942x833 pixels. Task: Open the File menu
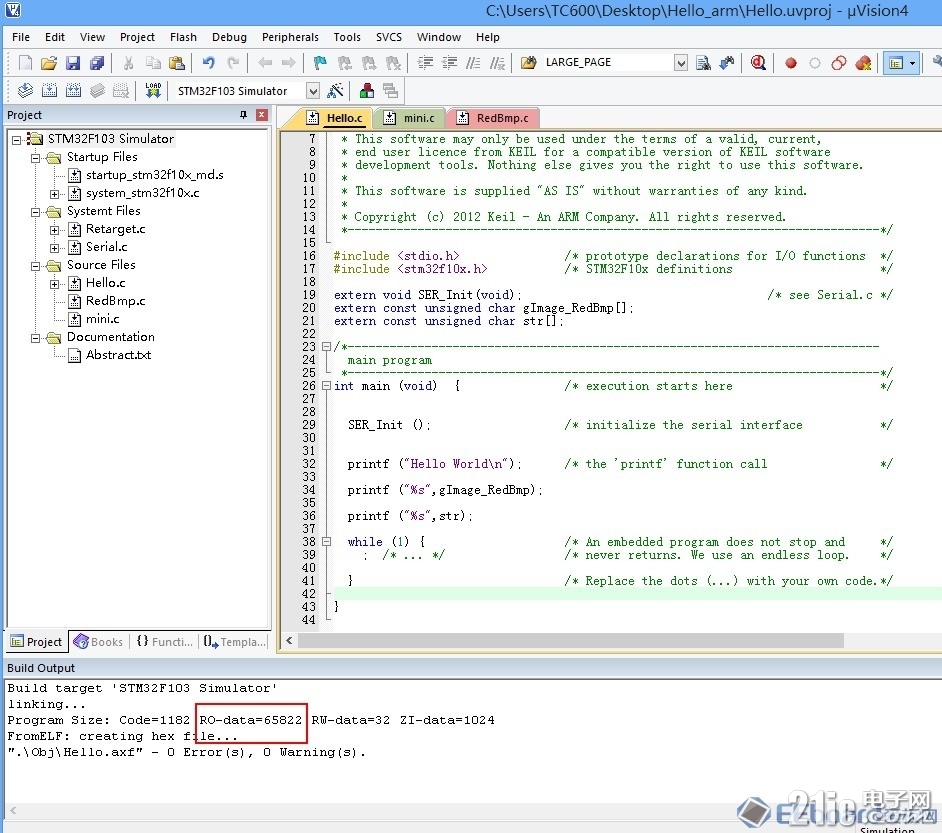coord(20,37)
